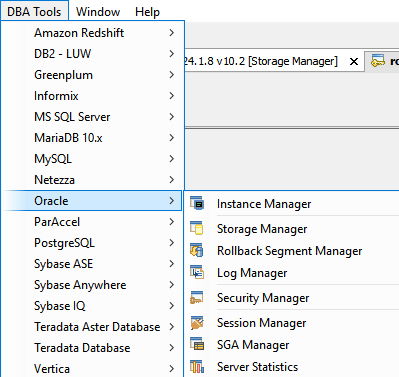Expand the Amazon Redshift submenu arrow
Screen dimensions: 399x377
click(172, 33)
